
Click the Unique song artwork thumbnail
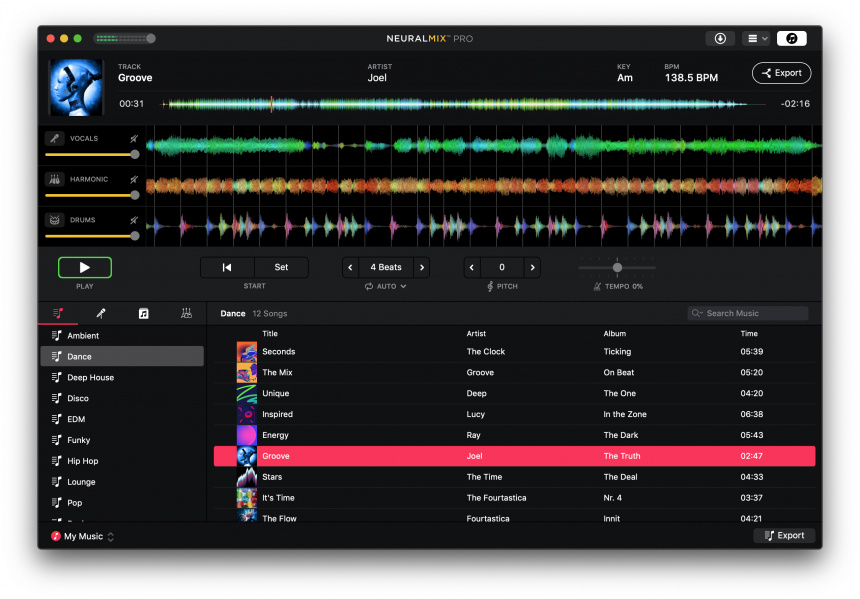pyautogui.click(x=247, y=393)
